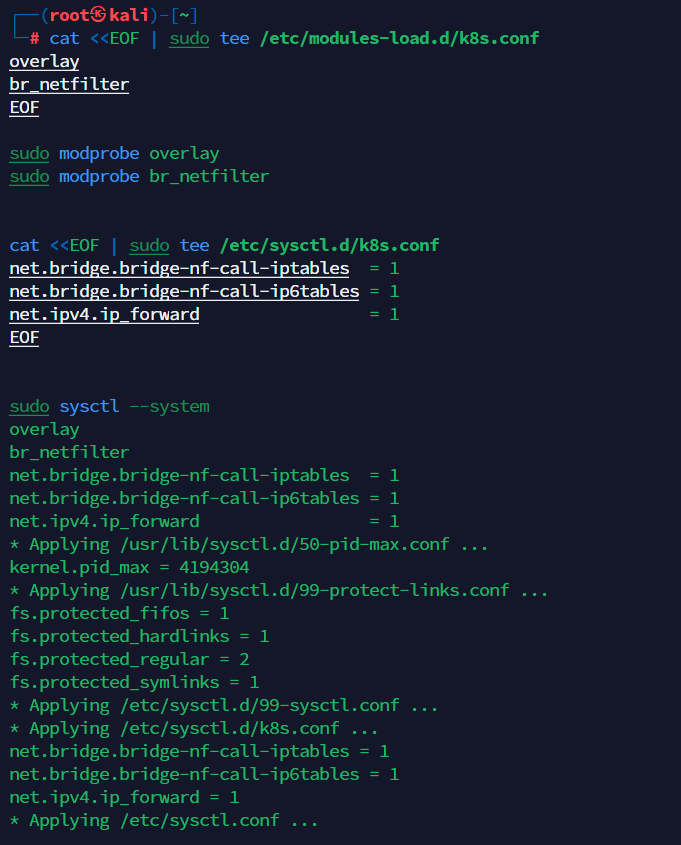Click the sysctl command word
This screenshot has width=681, height=845.
(x=89, y=406)
